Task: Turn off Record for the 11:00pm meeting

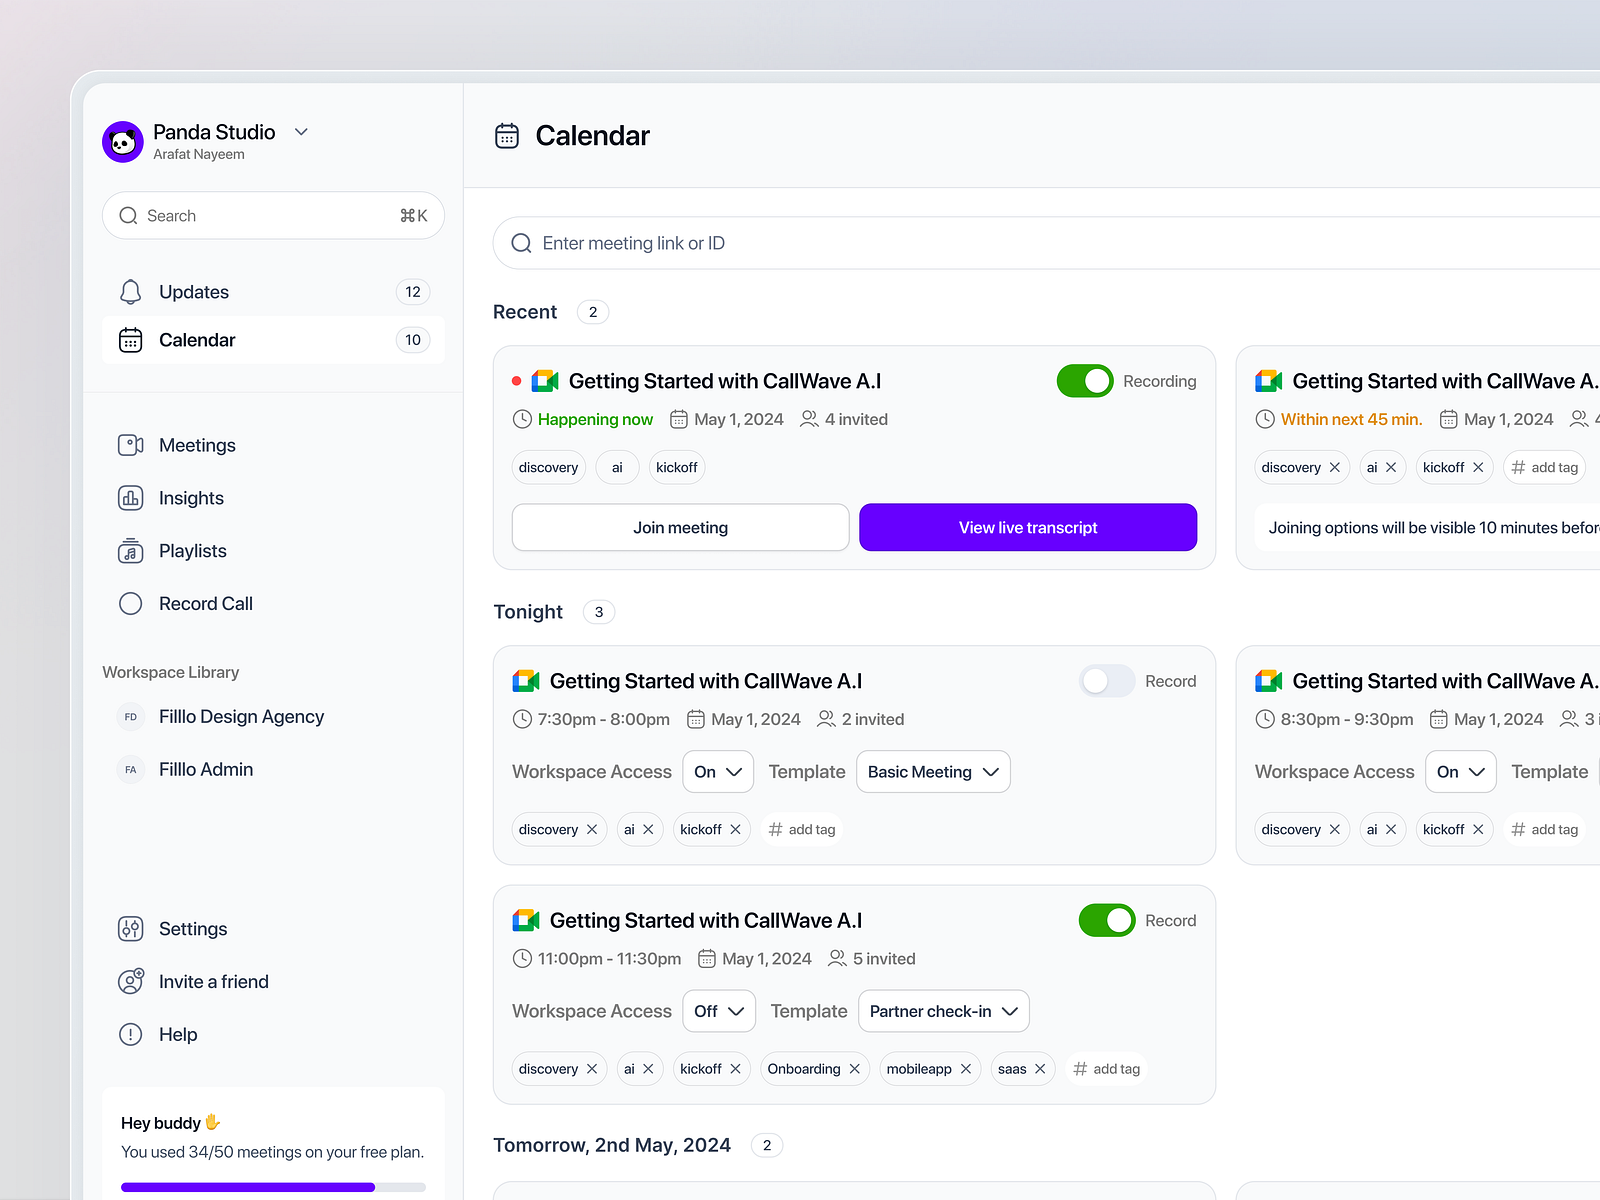Action: pos(1106,920)
